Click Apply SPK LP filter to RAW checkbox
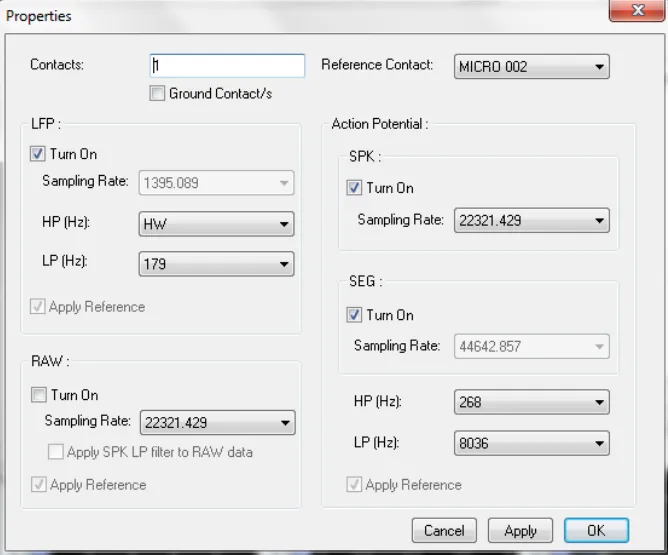668x555 pixels. [x=56, y=452]
